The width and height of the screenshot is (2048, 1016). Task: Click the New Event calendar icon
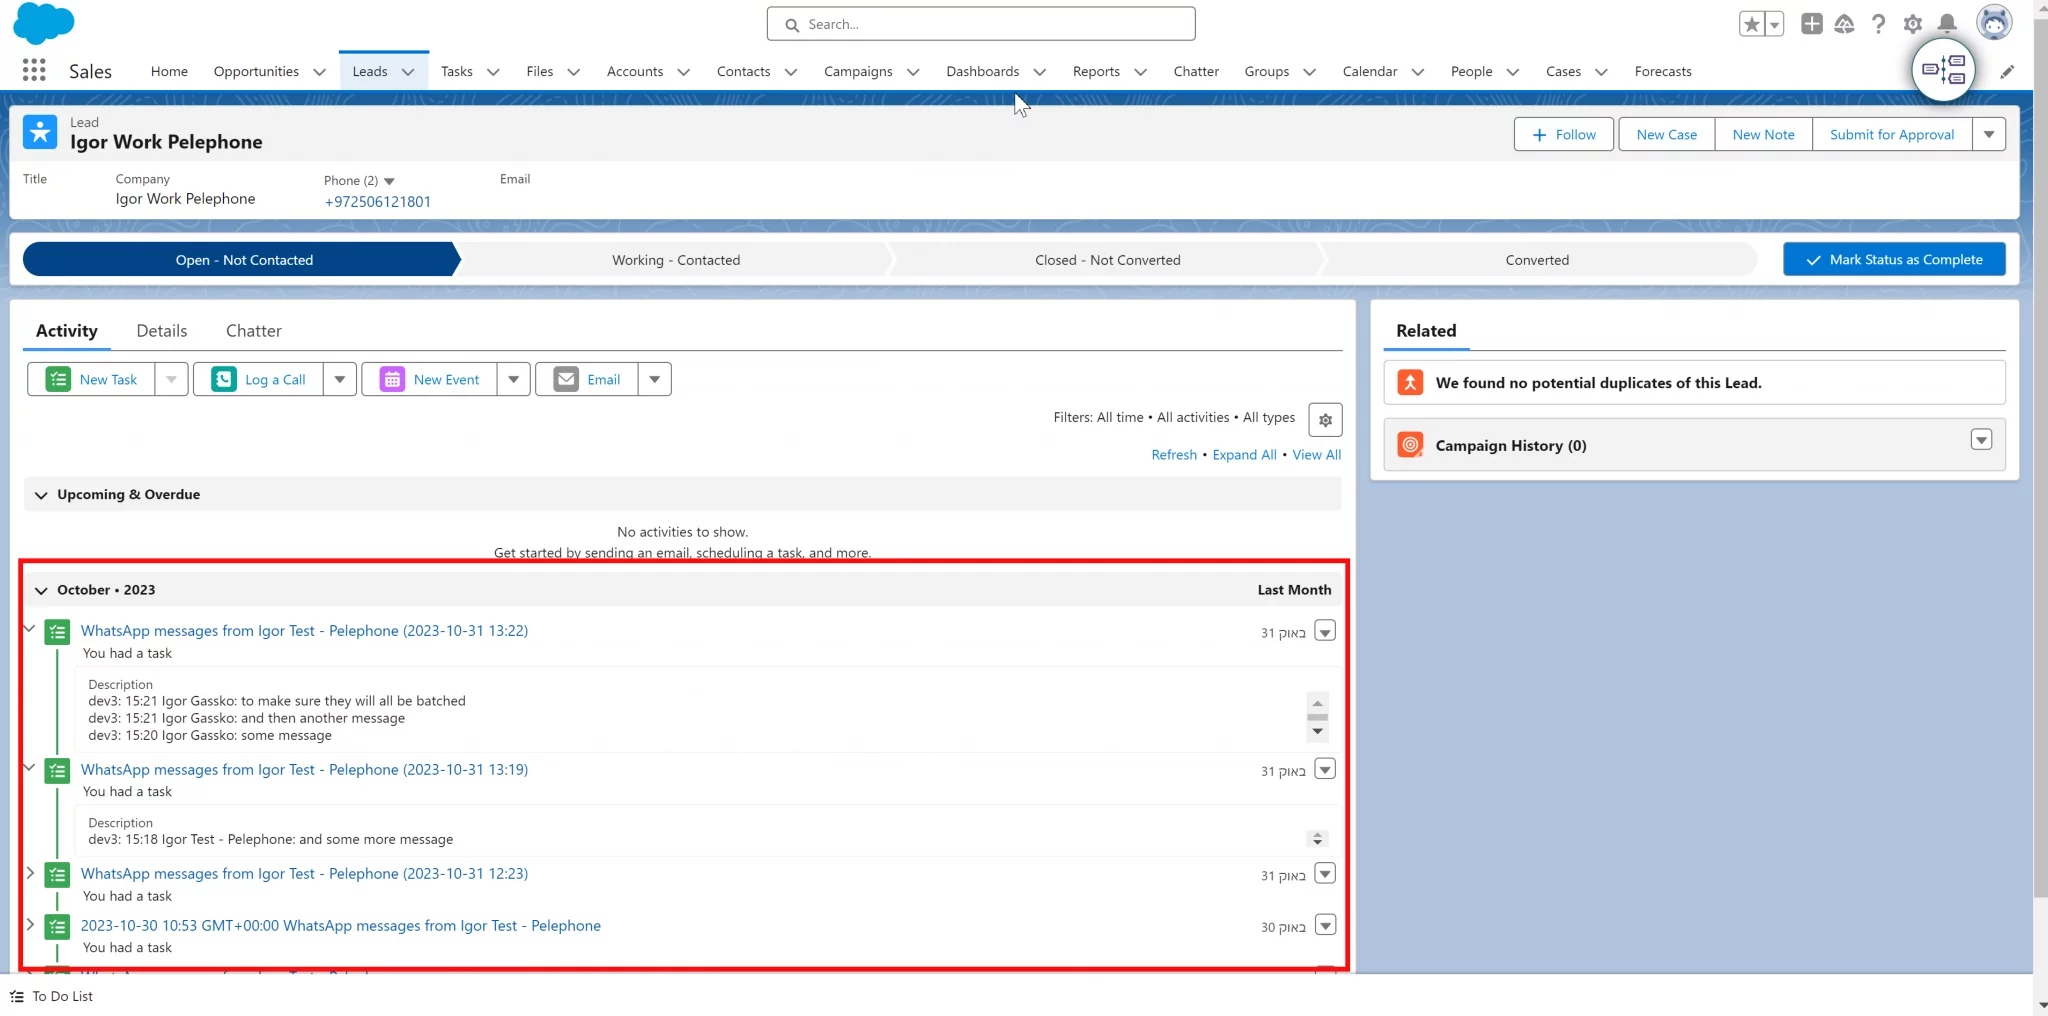(x=392, y=379)
